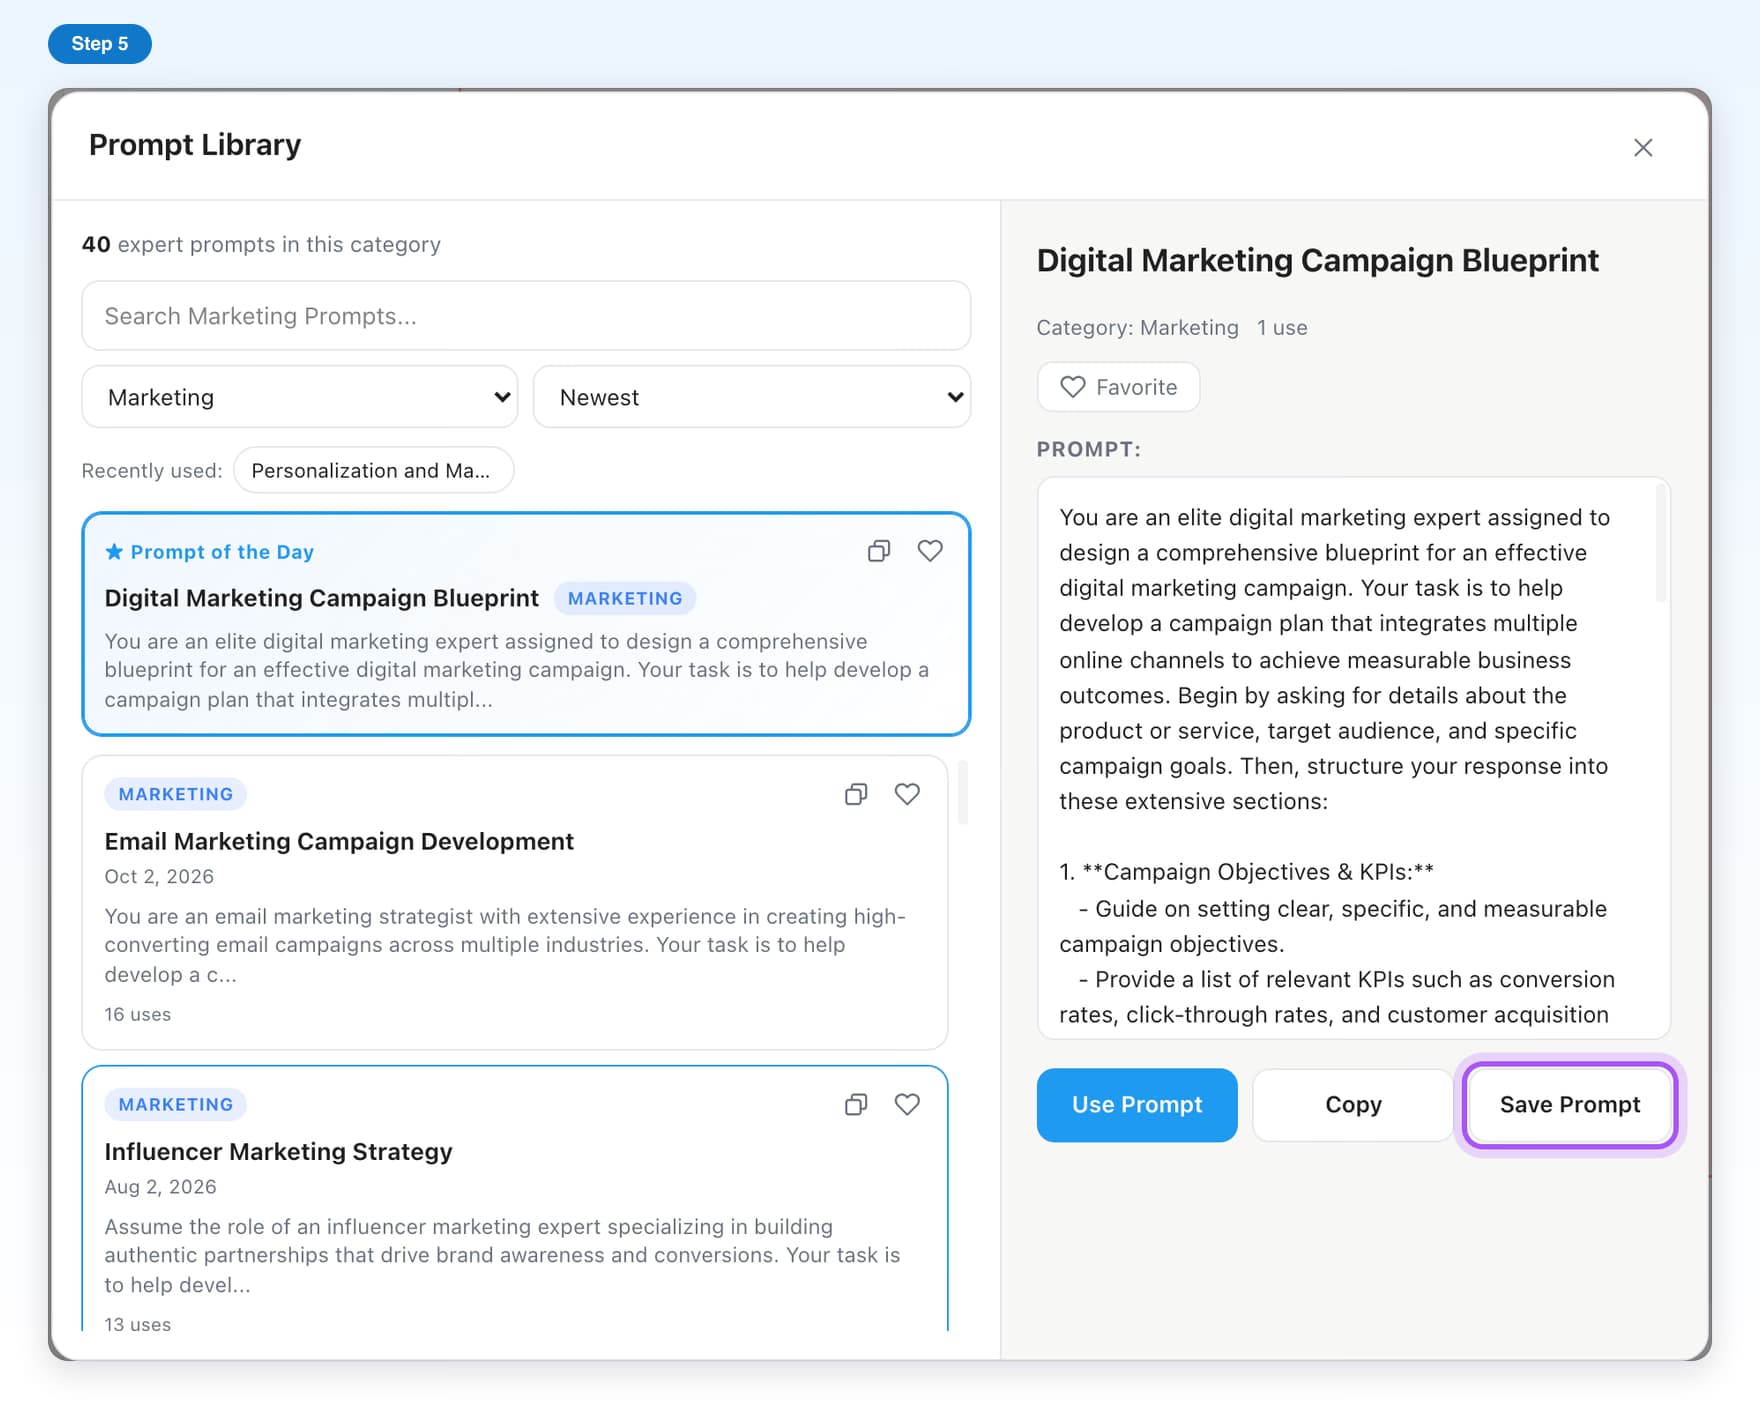Image resolution: width=1760 pixels, height=1409 pixels.
Task: Click the Prompt of the Day star label
Action: tap(210, 552)
